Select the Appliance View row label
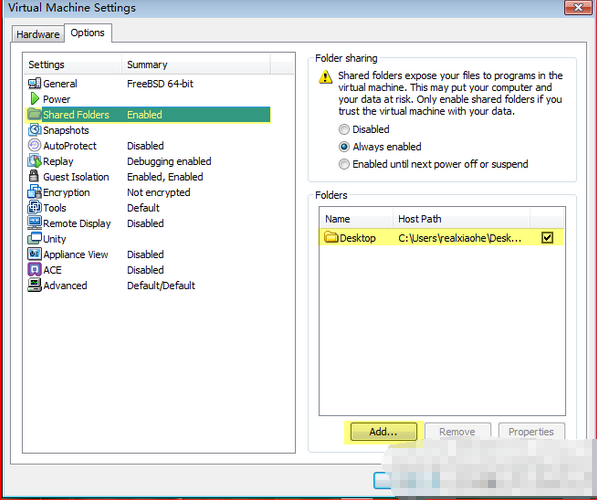This screenshot has height=500, width=597. click(76, 254)
